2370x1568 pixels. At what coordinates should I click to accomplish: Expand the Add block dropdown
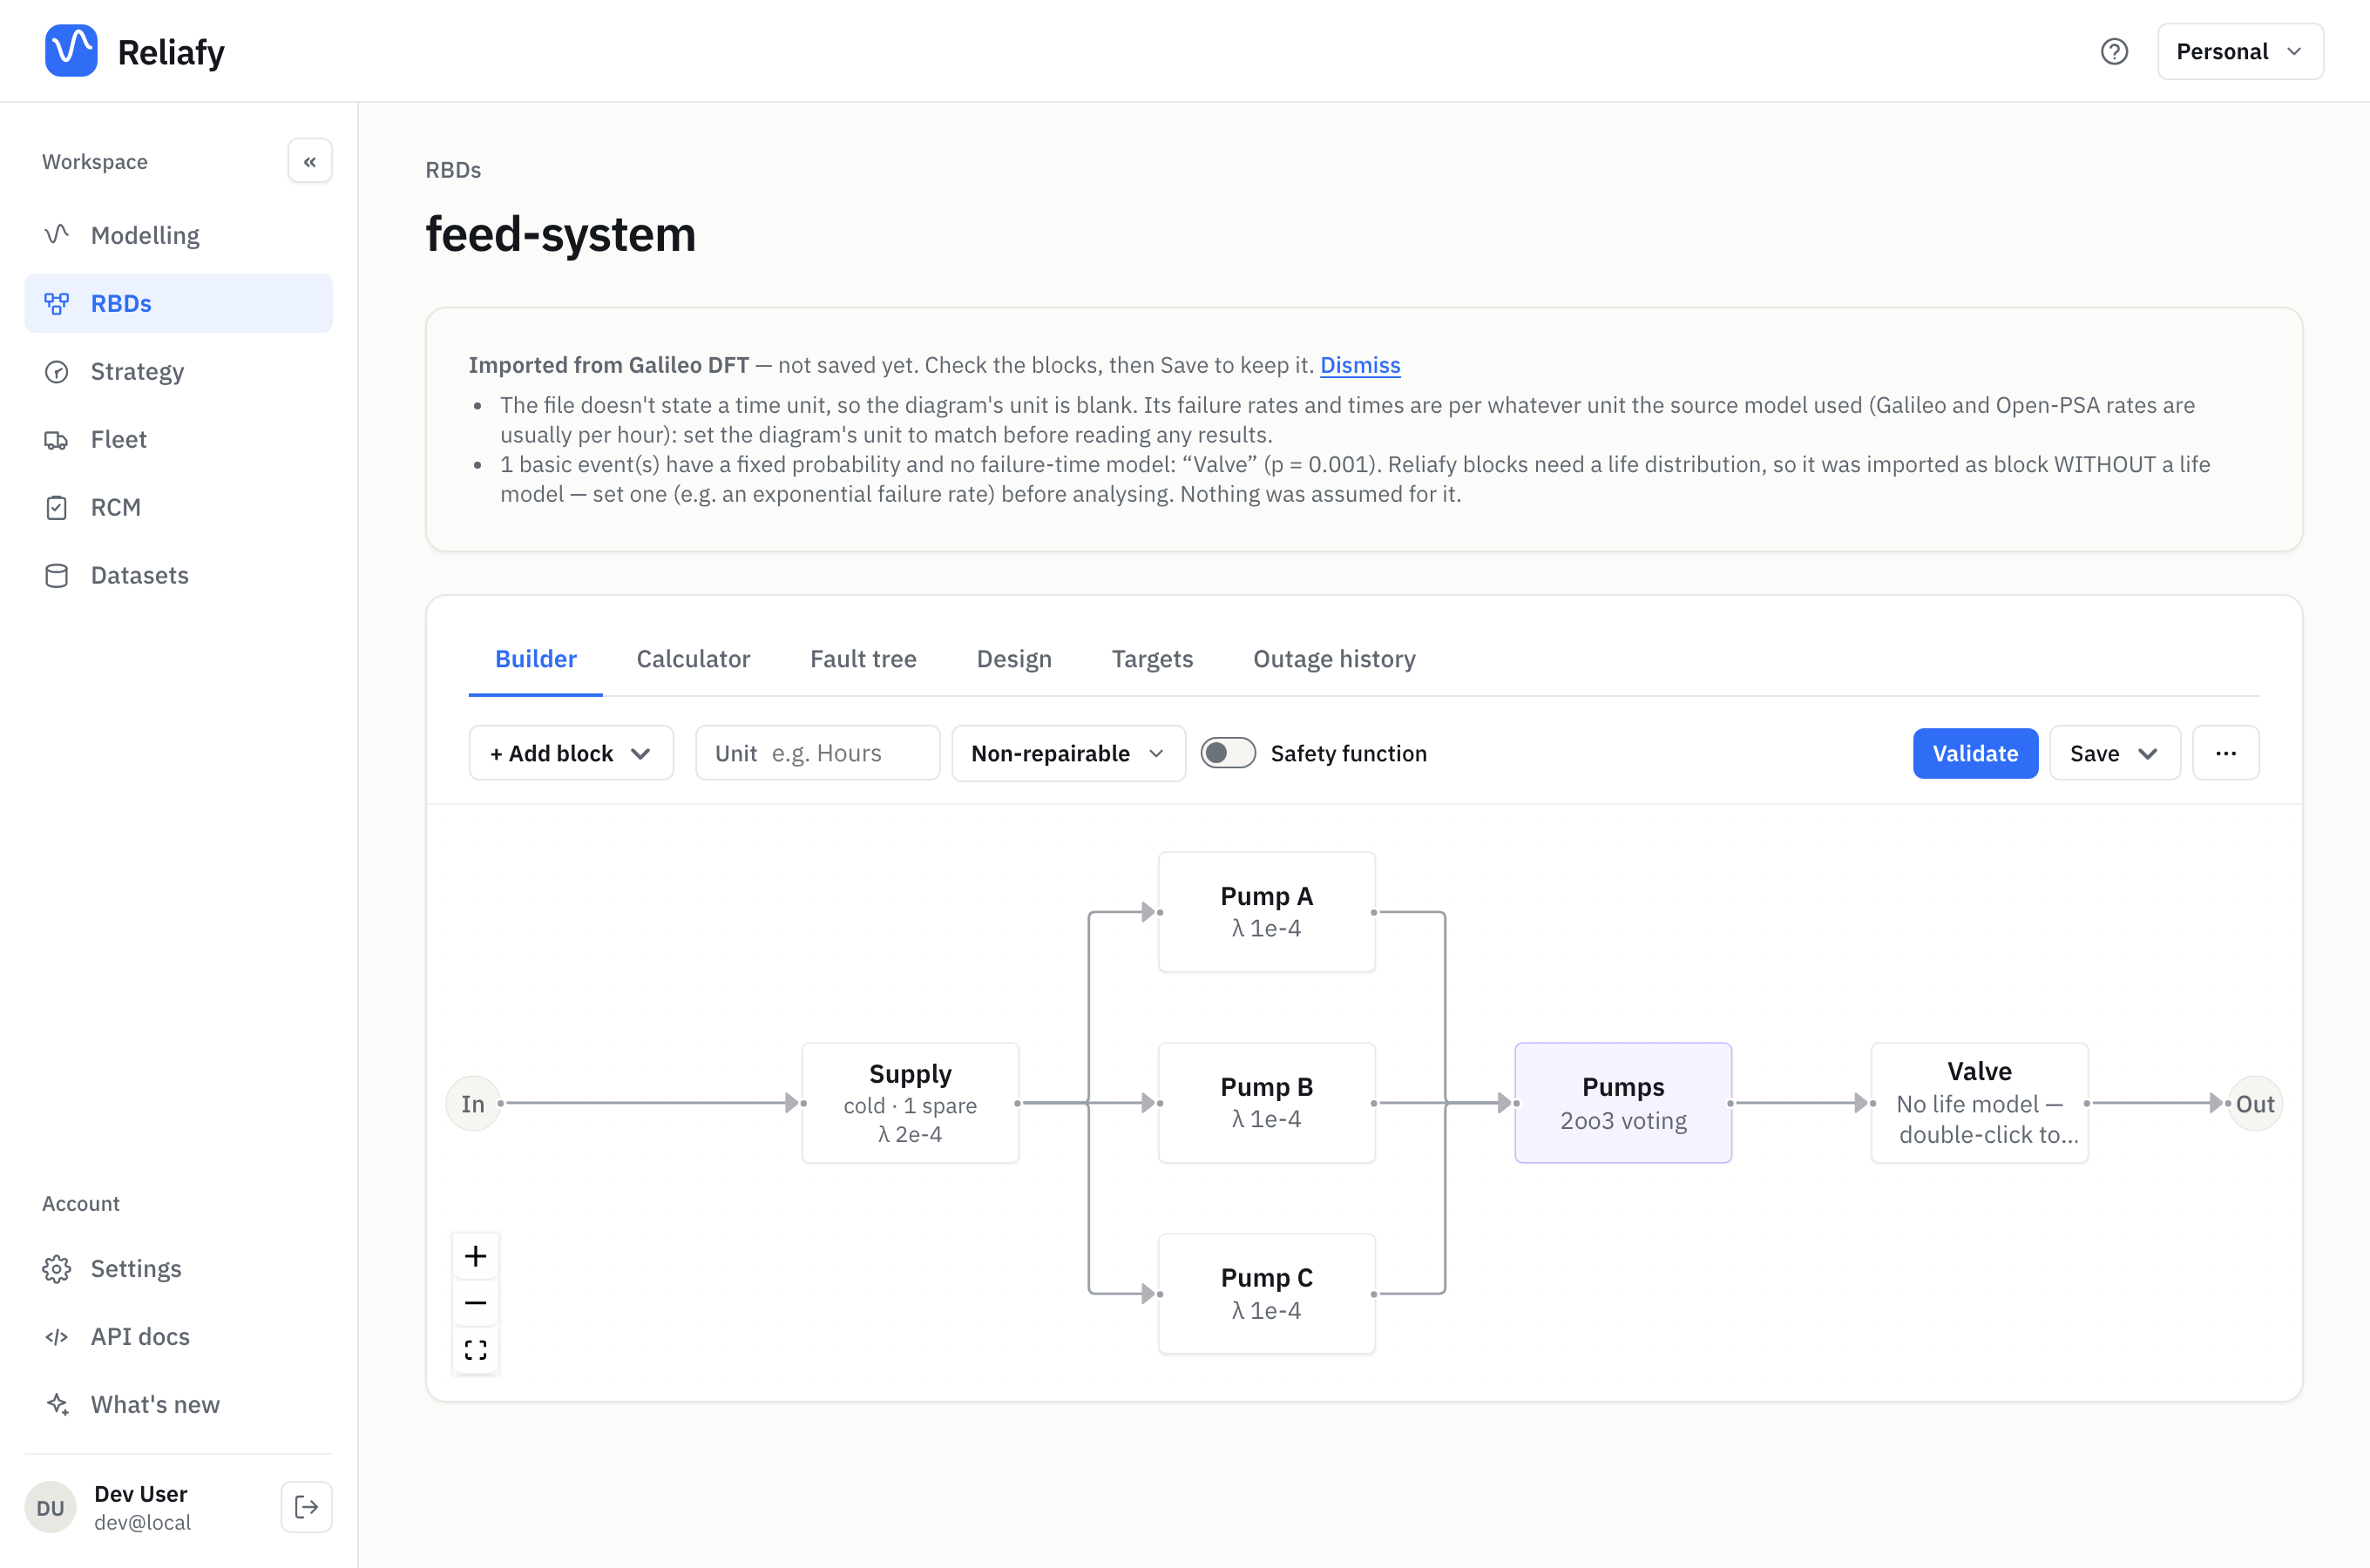pos(571,753)
